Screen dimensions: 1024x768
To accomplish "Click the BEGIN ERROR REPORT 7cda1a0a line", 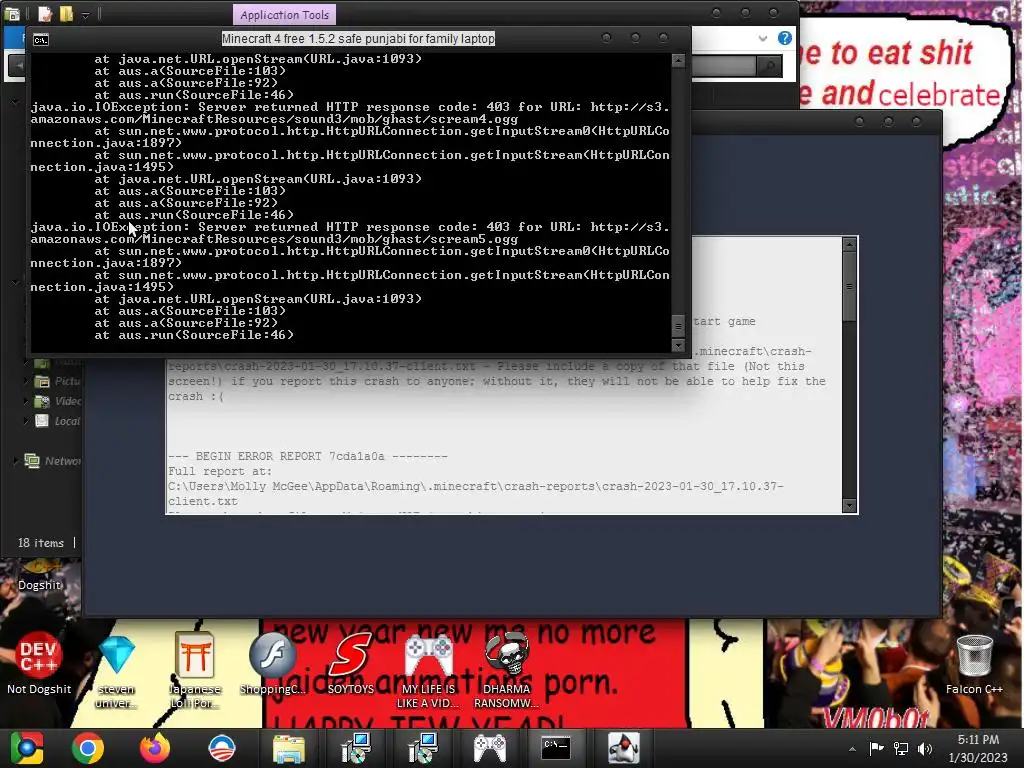I will [308, 456].
